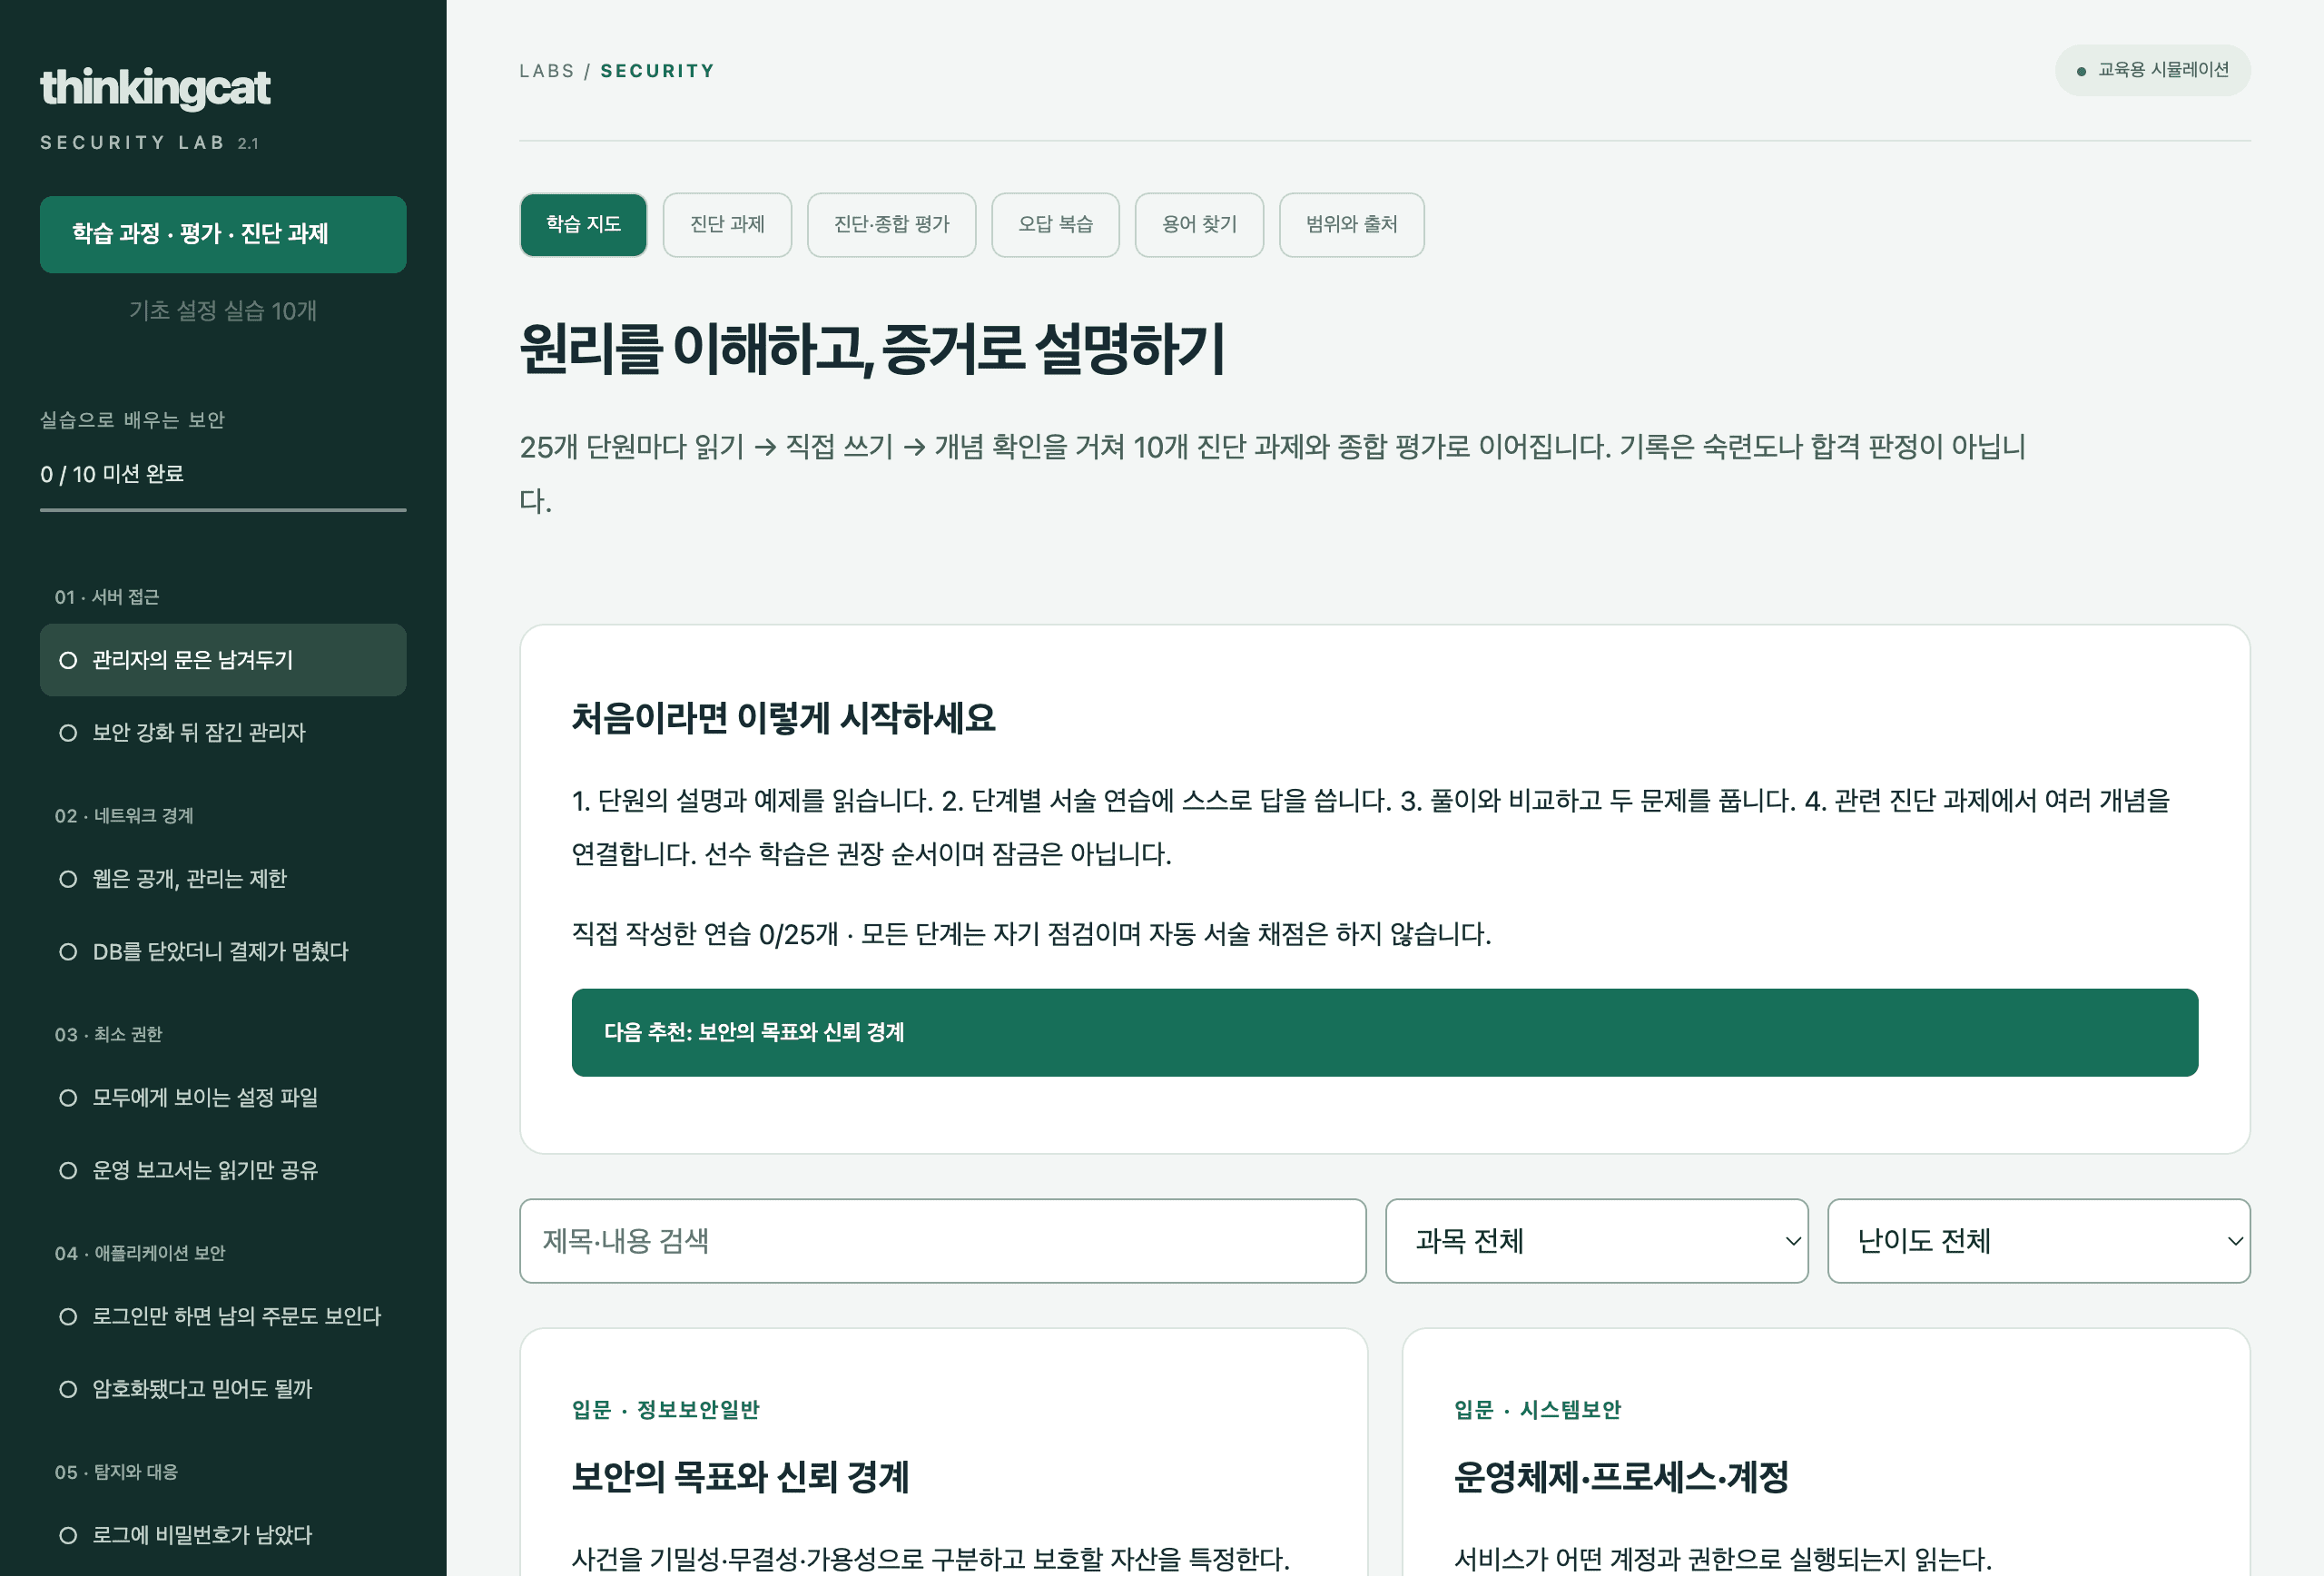Viewport: 2324px width, 1576px height.
Task: Open the 오답 복습 tab
Action: coord(1055,224)
